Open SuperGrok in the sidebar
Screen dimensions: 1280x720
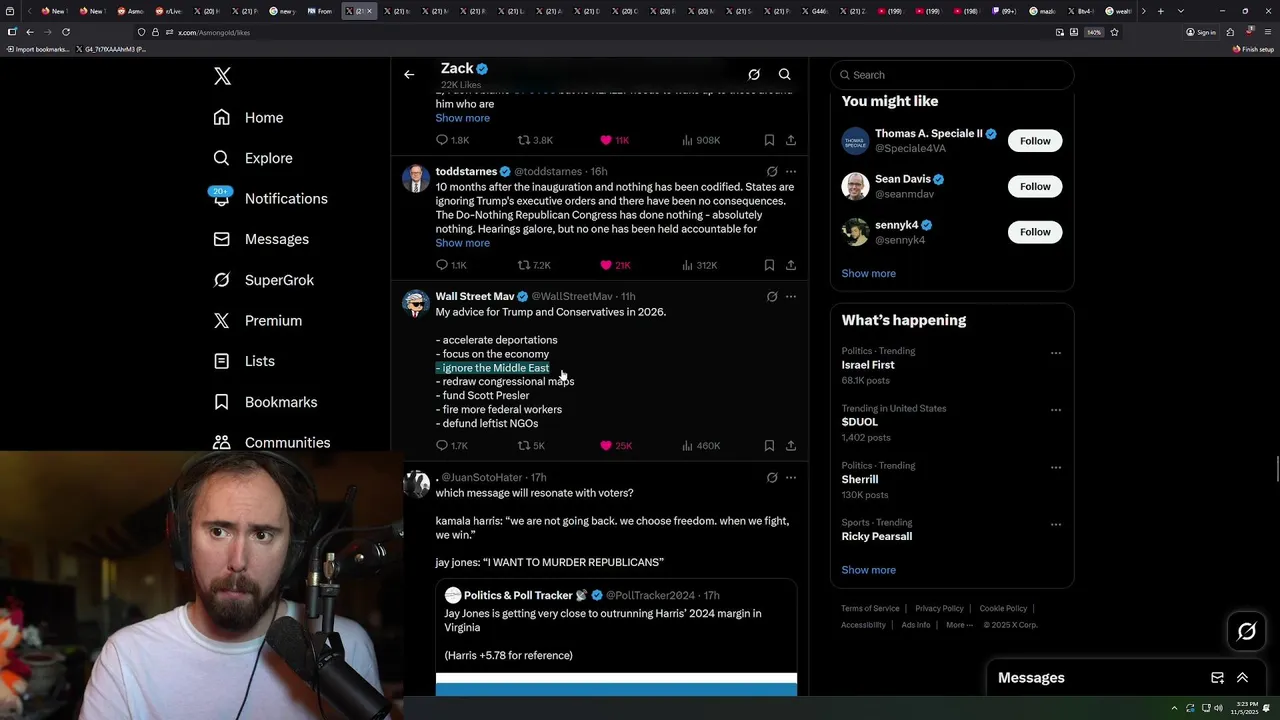click(x=263, y=280)
